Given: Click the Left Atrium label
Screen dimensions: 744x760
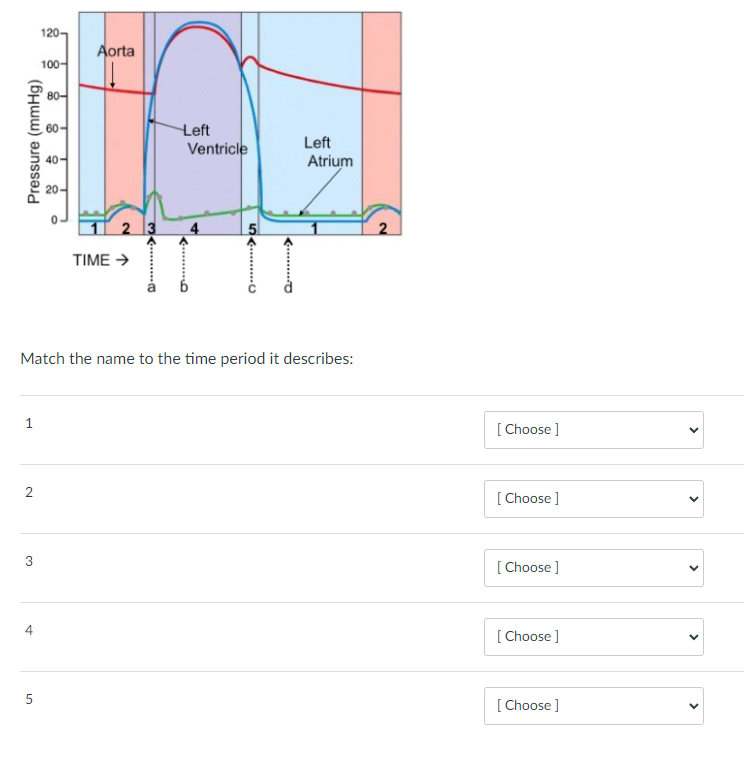Looking at the screenshot, I should 328,152.
